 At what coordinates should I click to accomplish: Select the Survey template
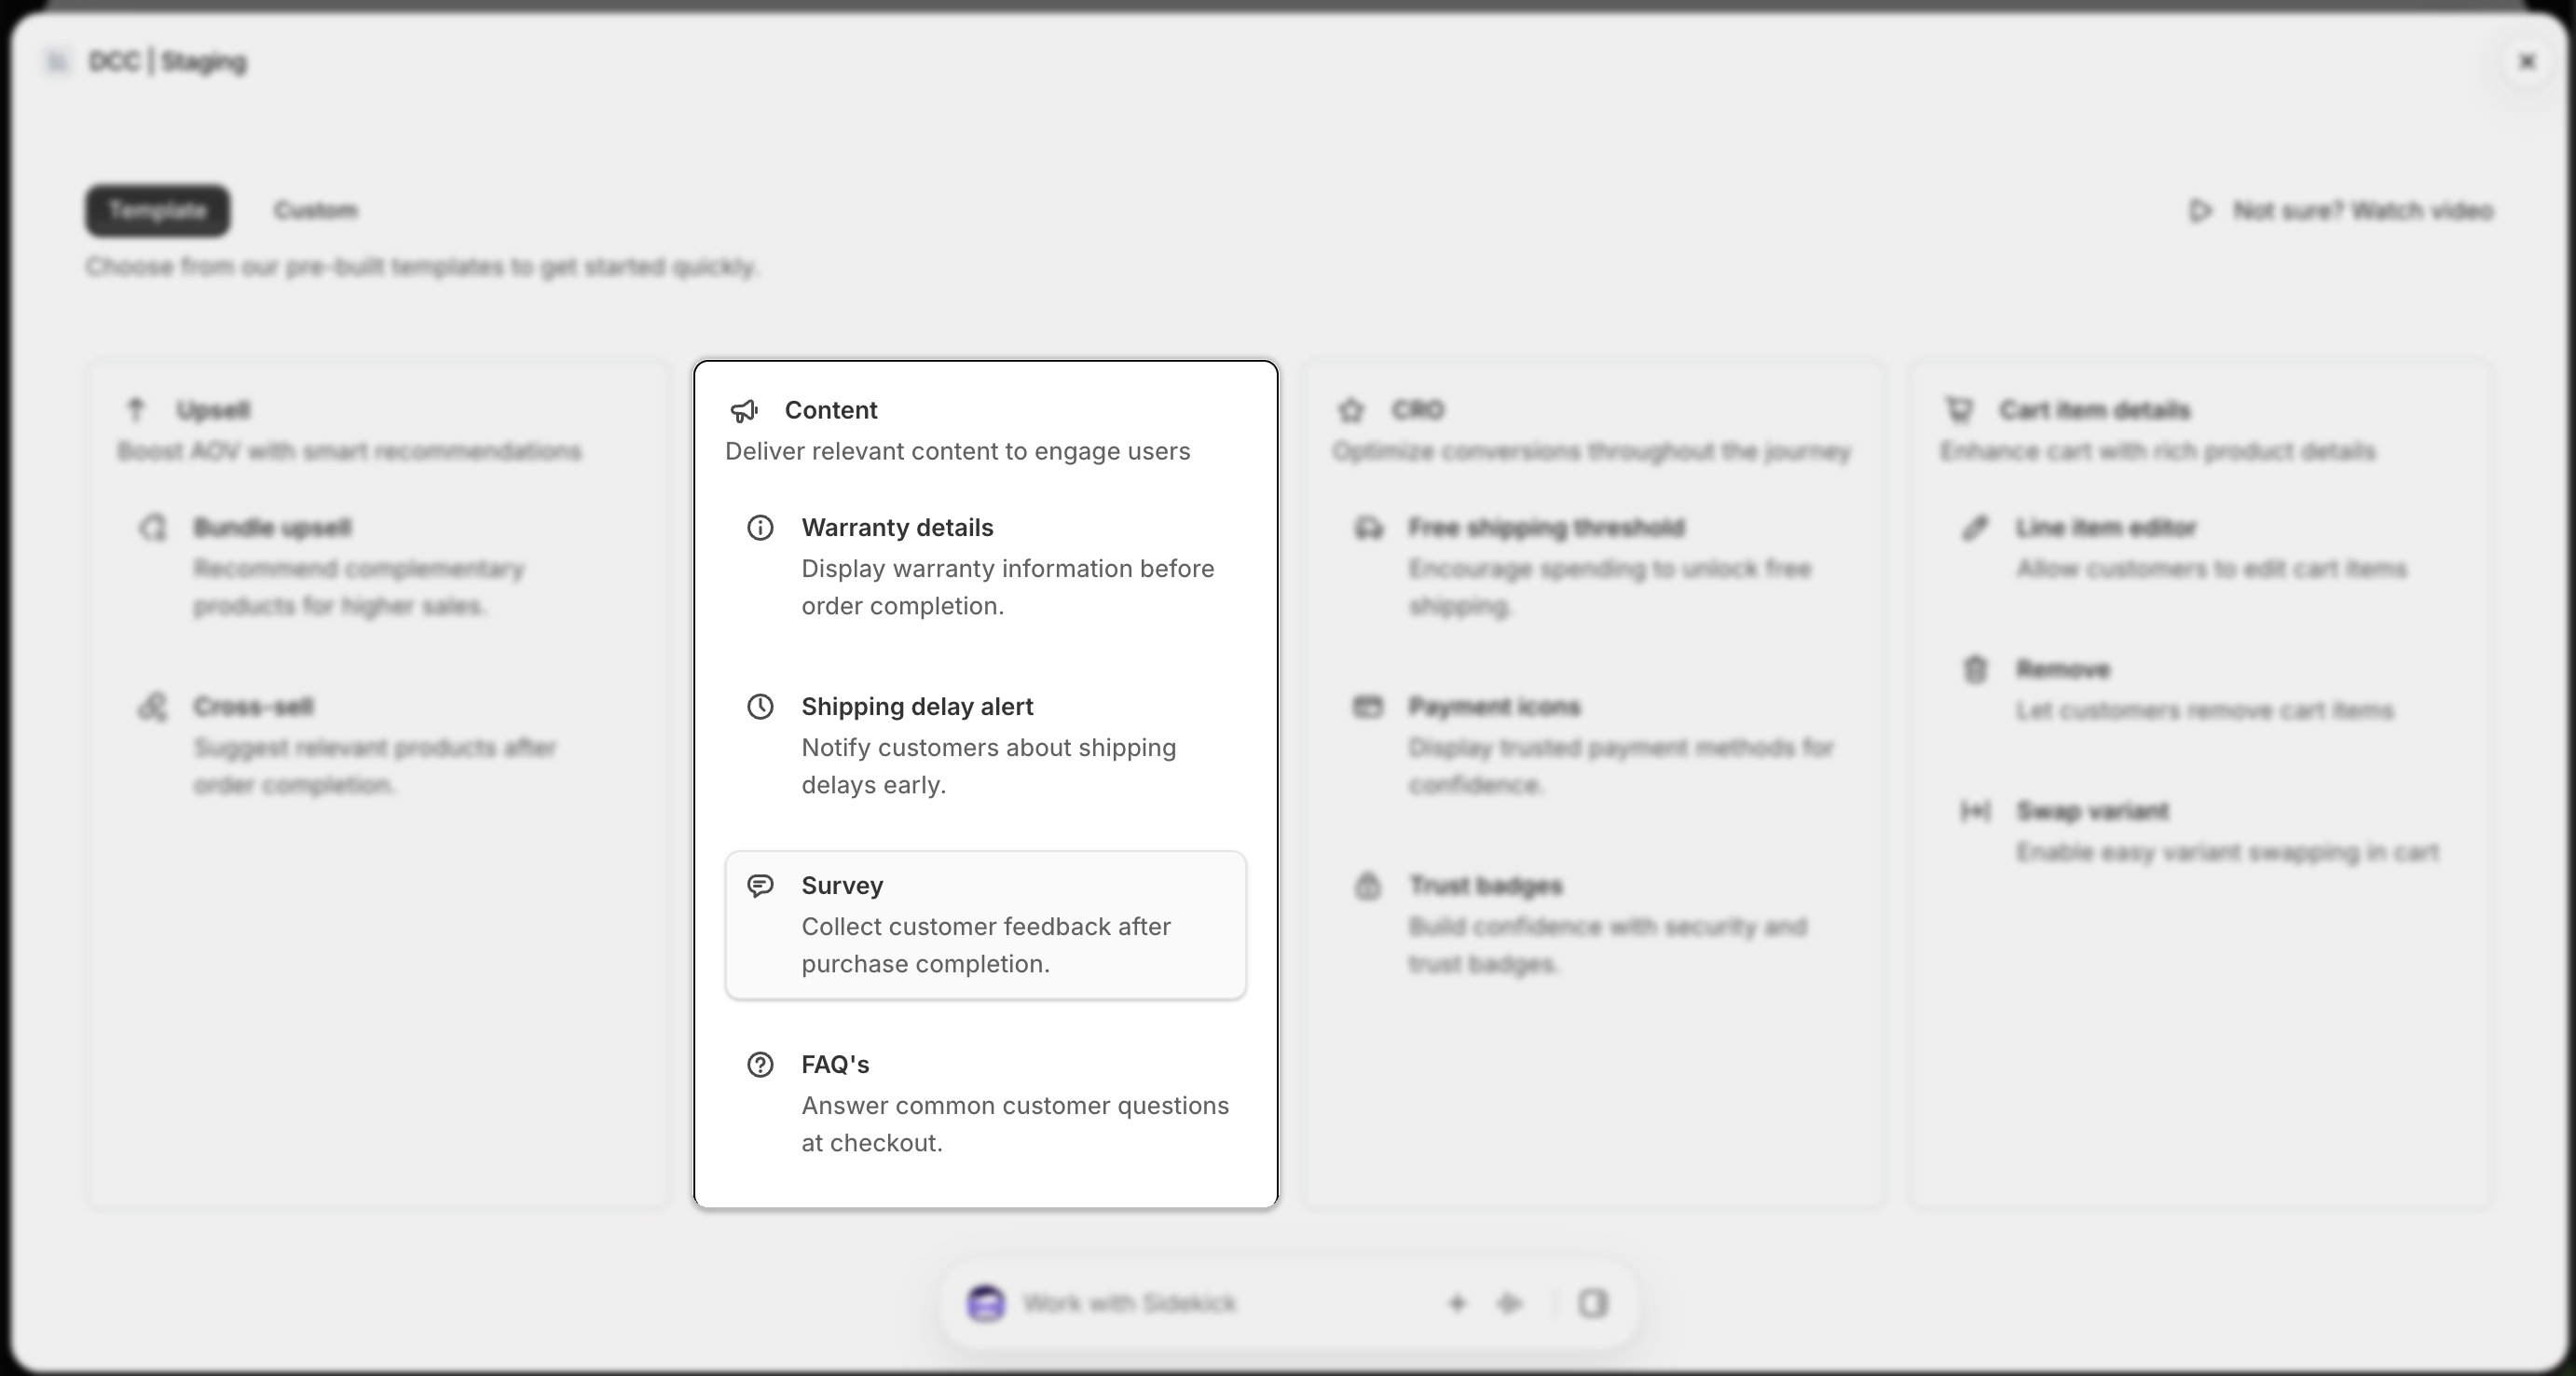986,925
